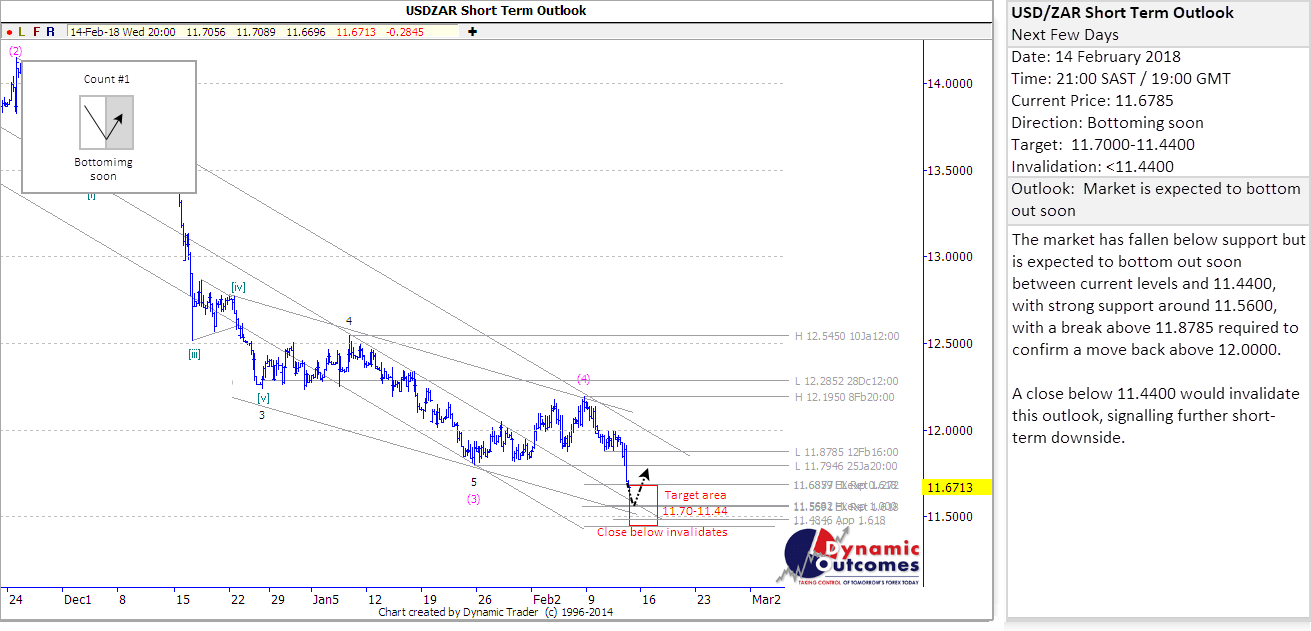1311x631 pixels.
Task: Click the Current Price: 11.6785 line
Action: click(1093, 101)
